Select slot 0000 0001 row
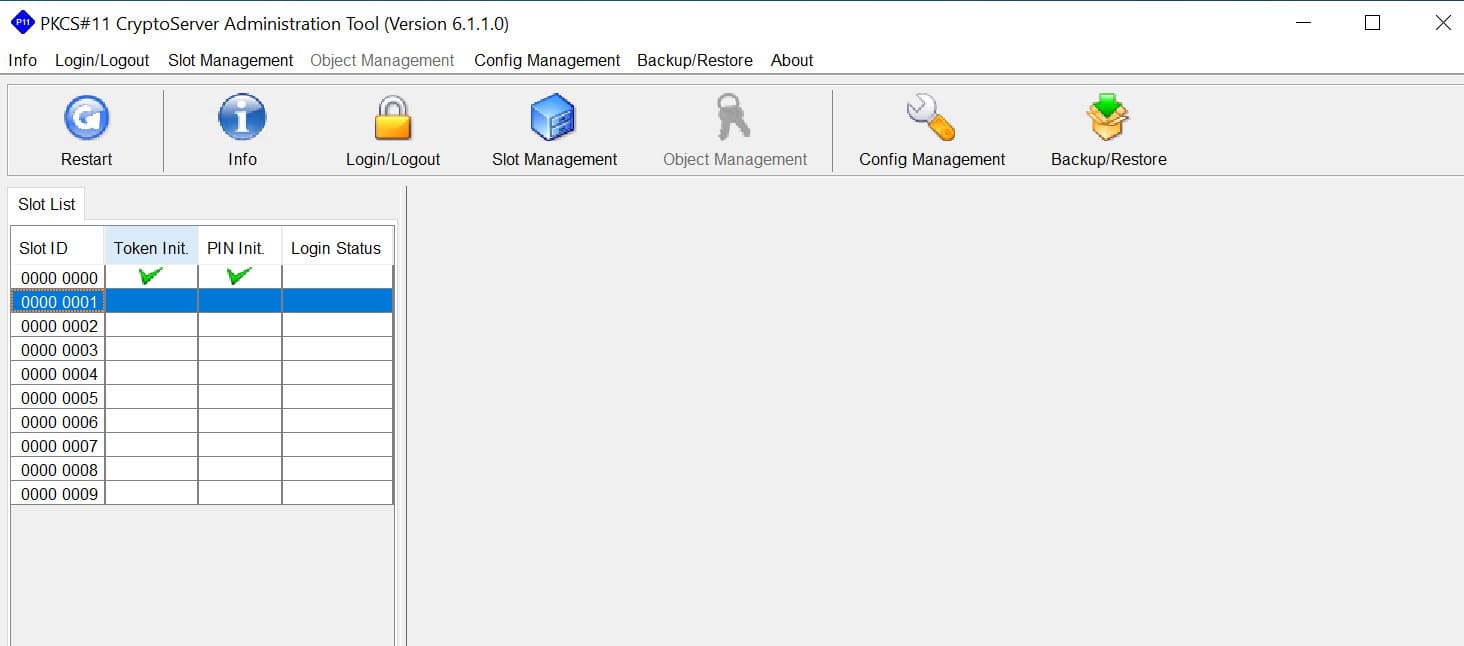1464x646 pixels. click(x=202, y=301)
